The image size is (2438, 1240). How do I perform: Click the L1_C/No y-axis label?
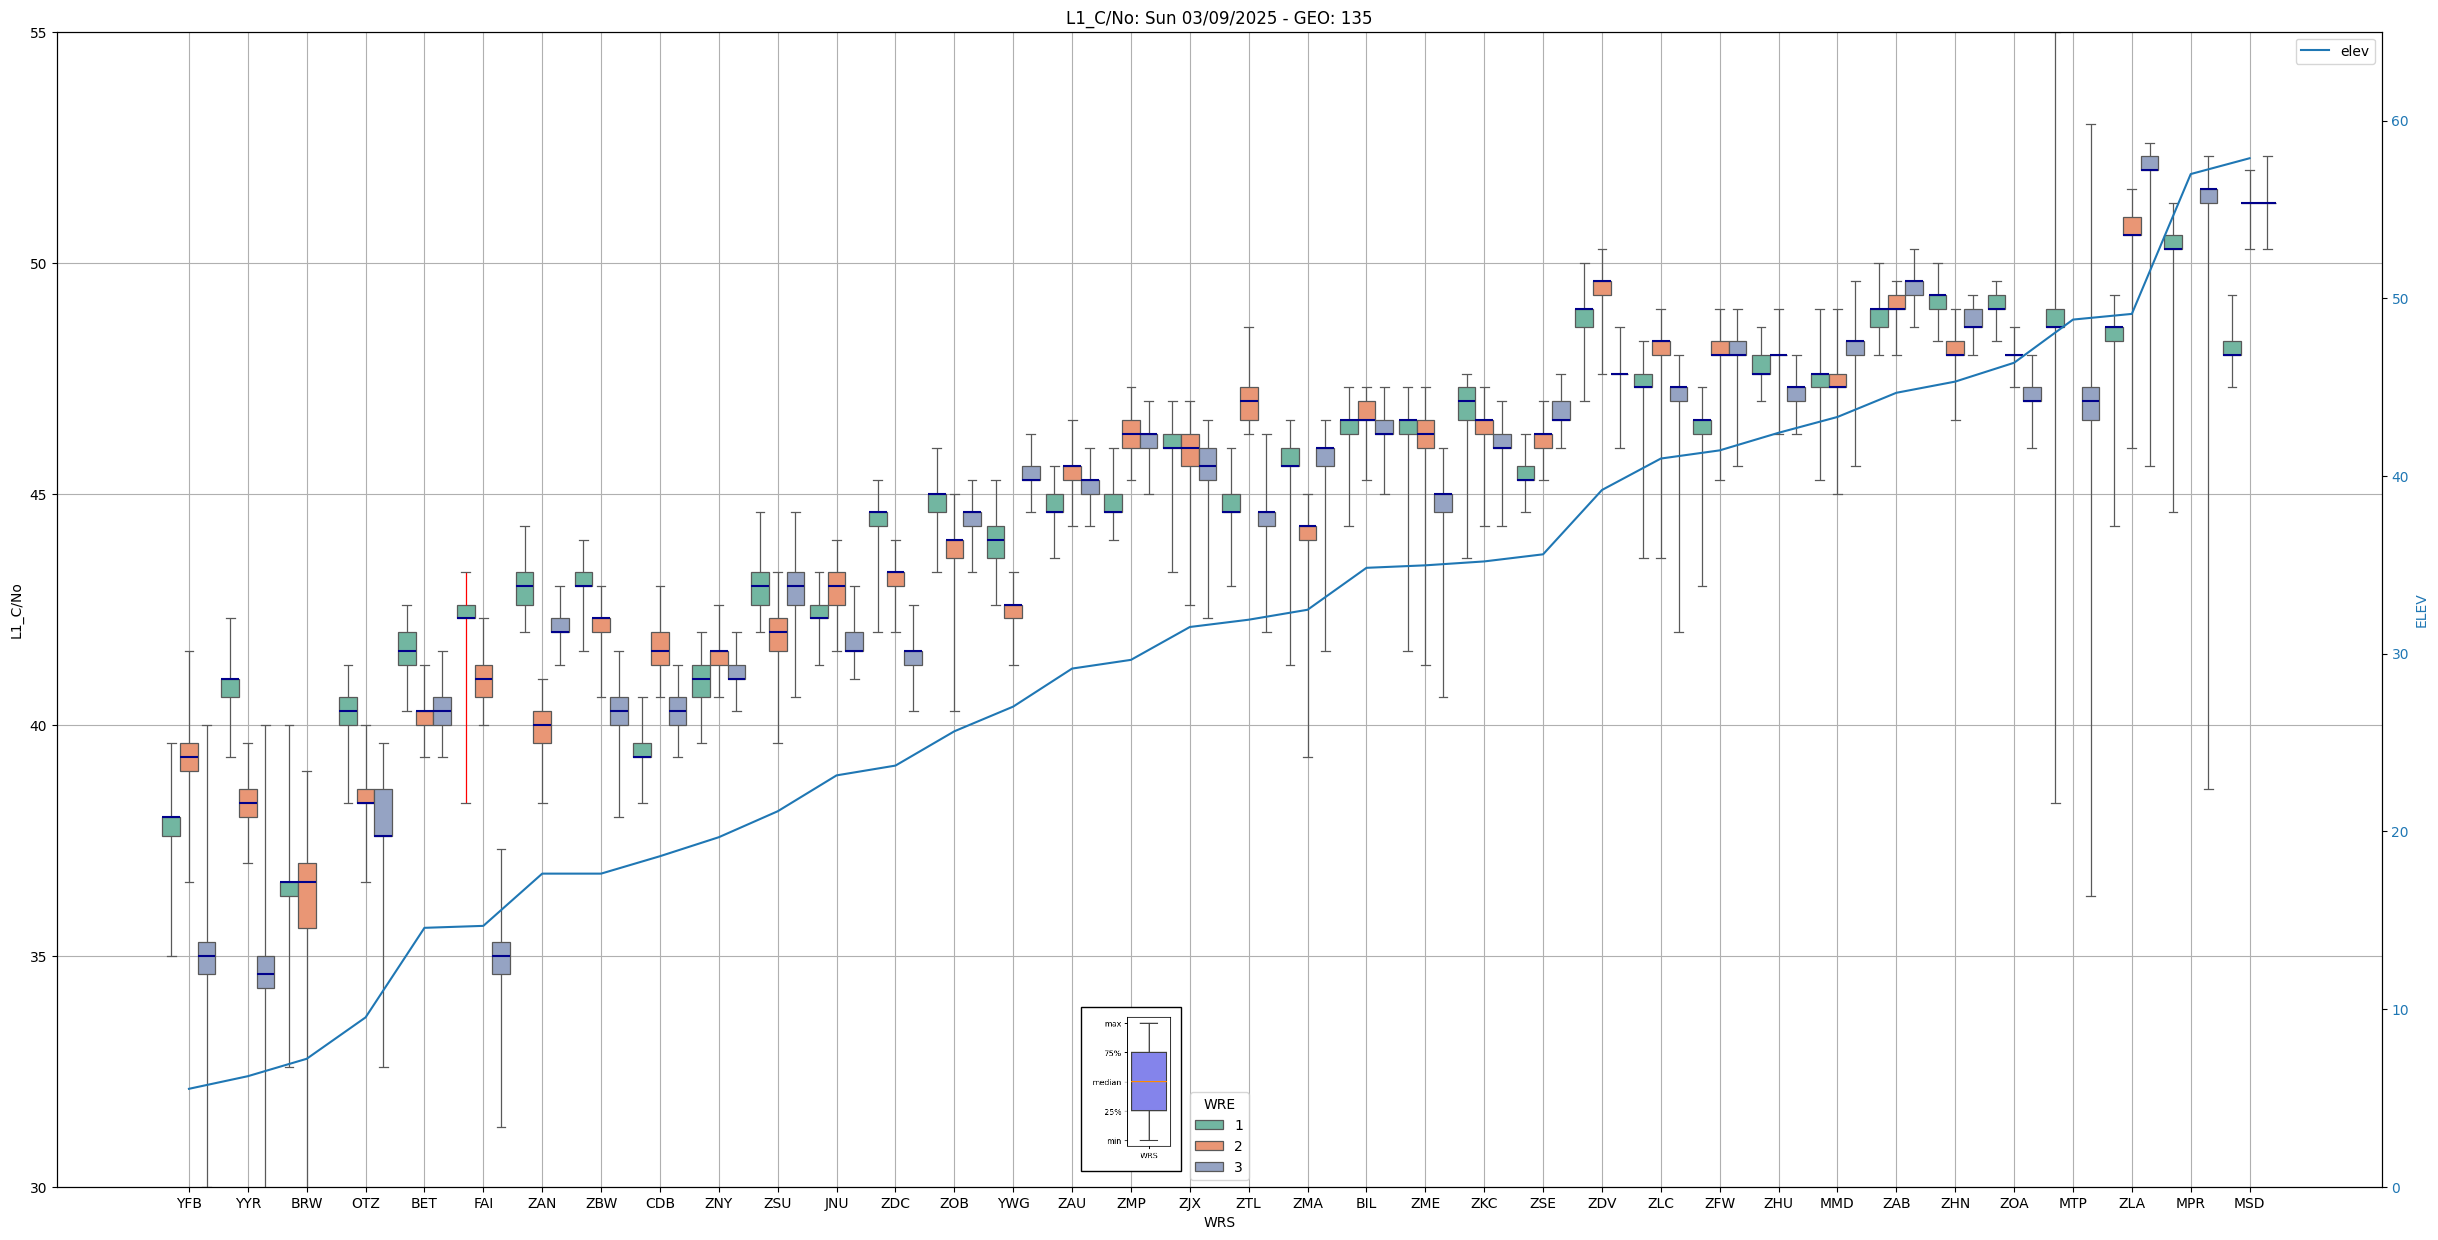16,611
